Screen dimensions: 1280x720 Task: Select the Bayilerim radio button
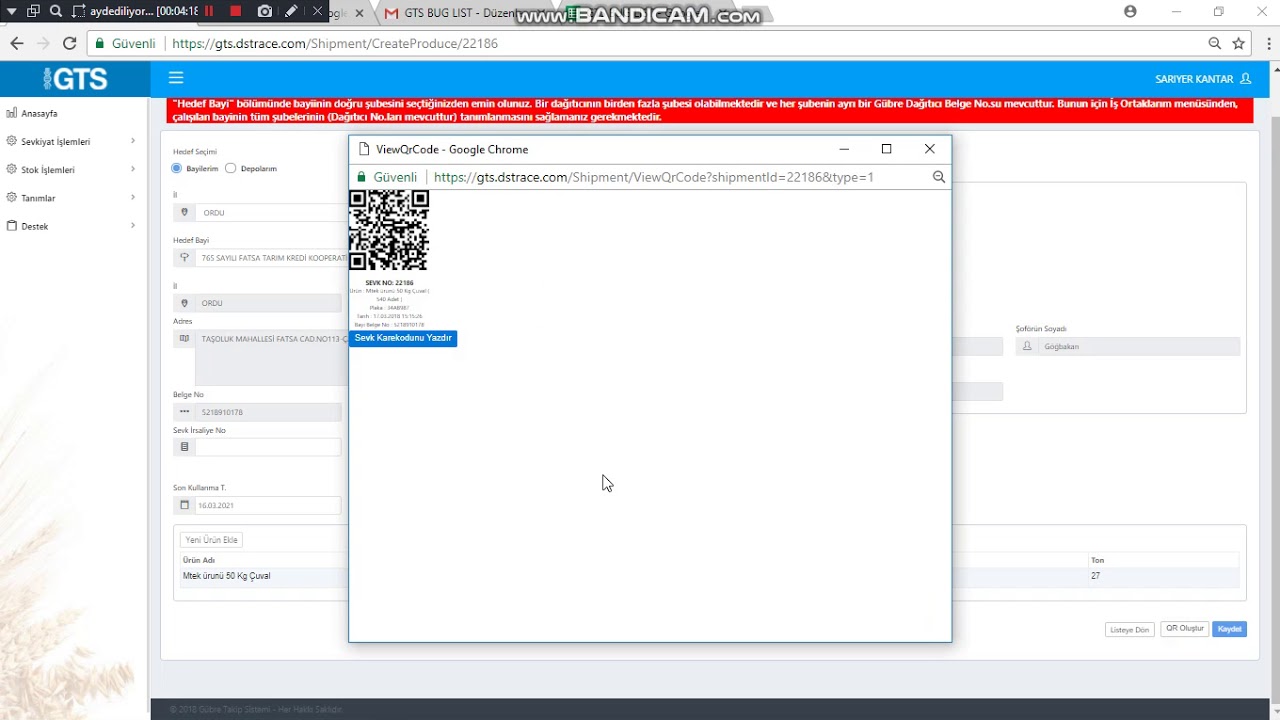177,168
